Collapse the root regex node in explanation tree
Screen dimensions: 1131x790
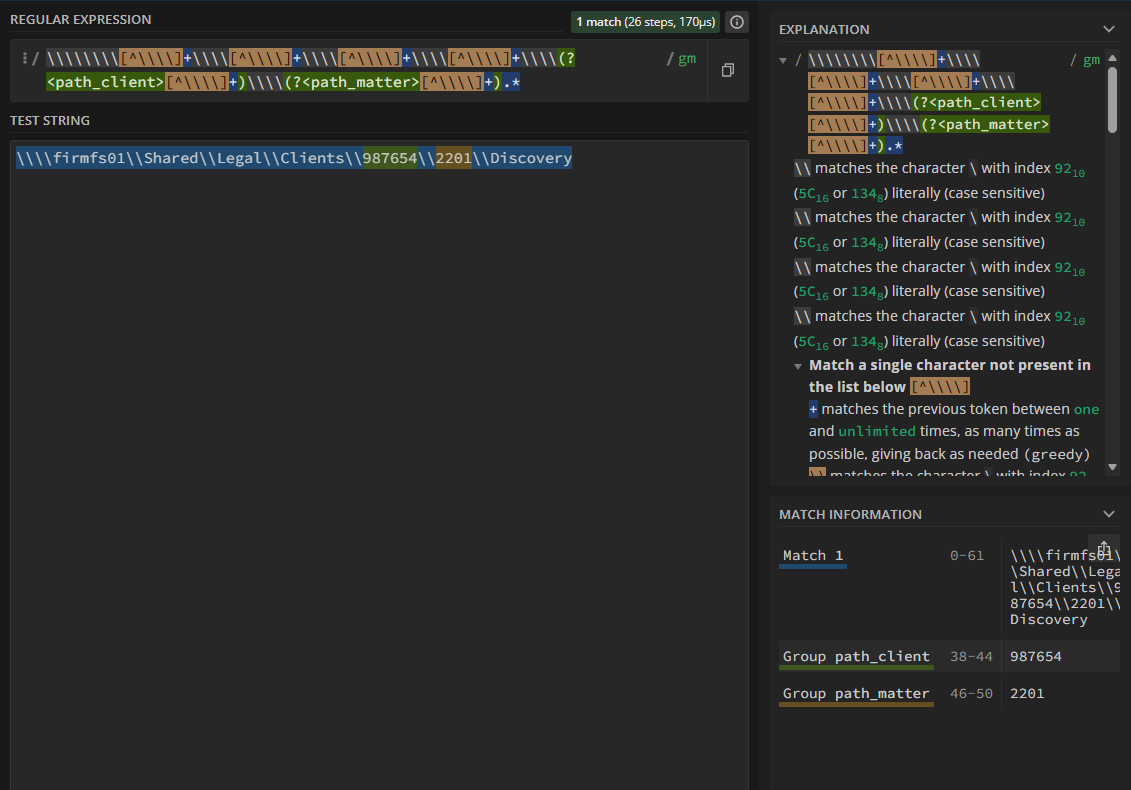(783, 60)
